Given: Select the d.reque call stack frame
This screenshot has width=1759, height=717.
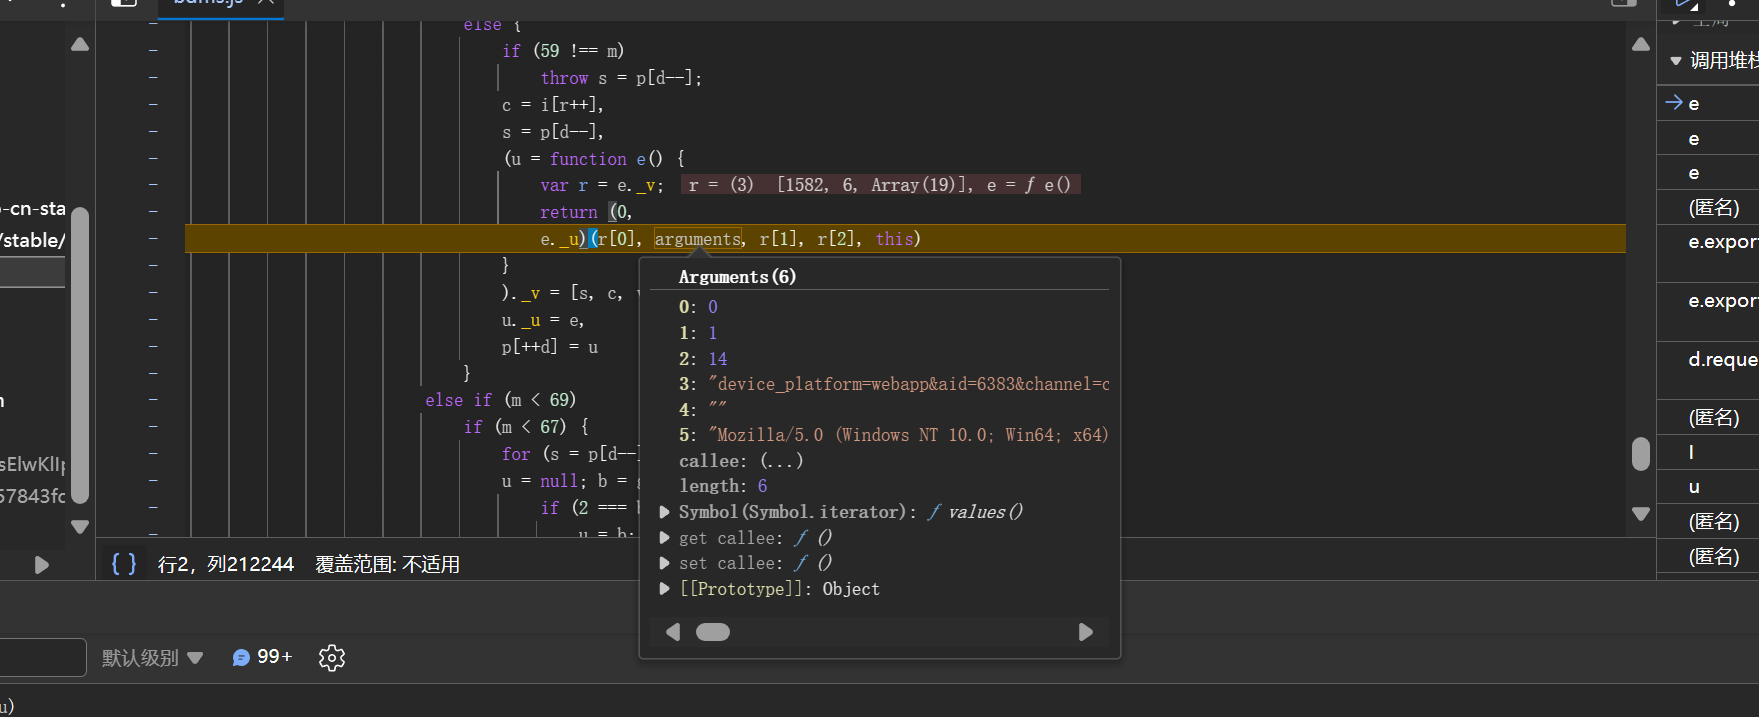Looking at the screenshot, I should click(1722, 359).
